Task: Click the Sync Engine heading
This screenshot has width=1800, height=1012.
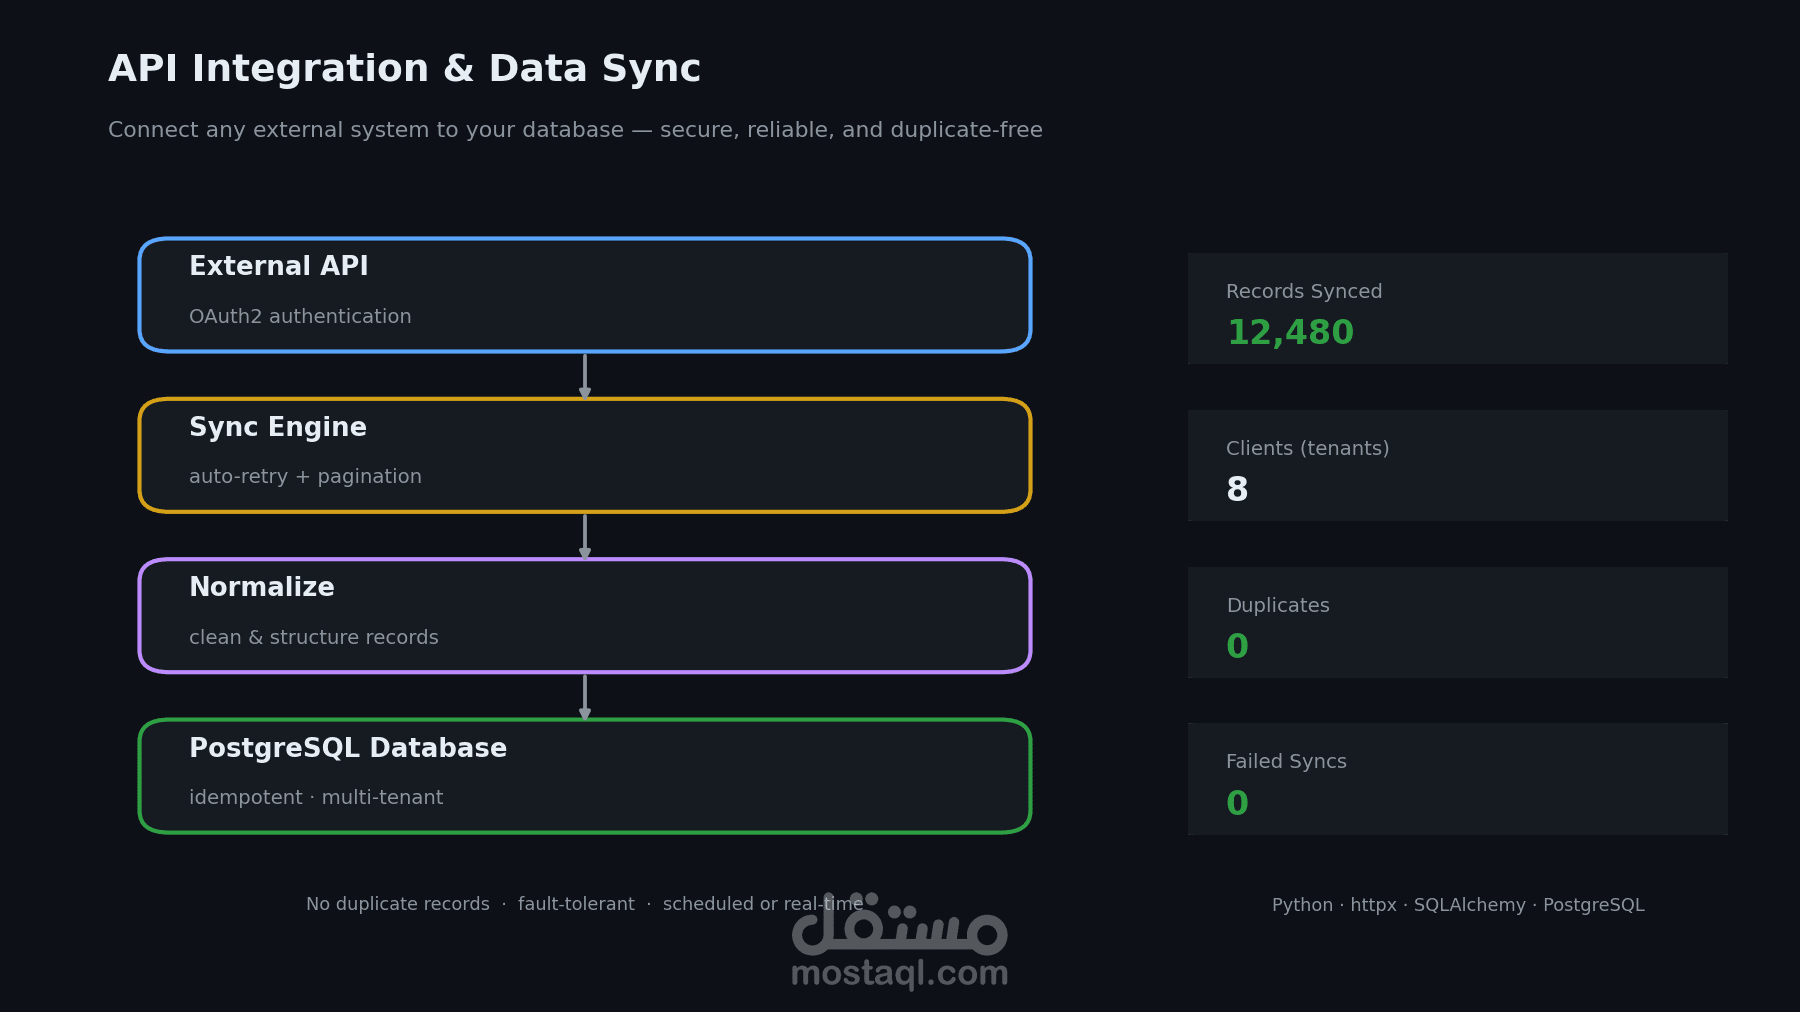Action: click(278, 427)
